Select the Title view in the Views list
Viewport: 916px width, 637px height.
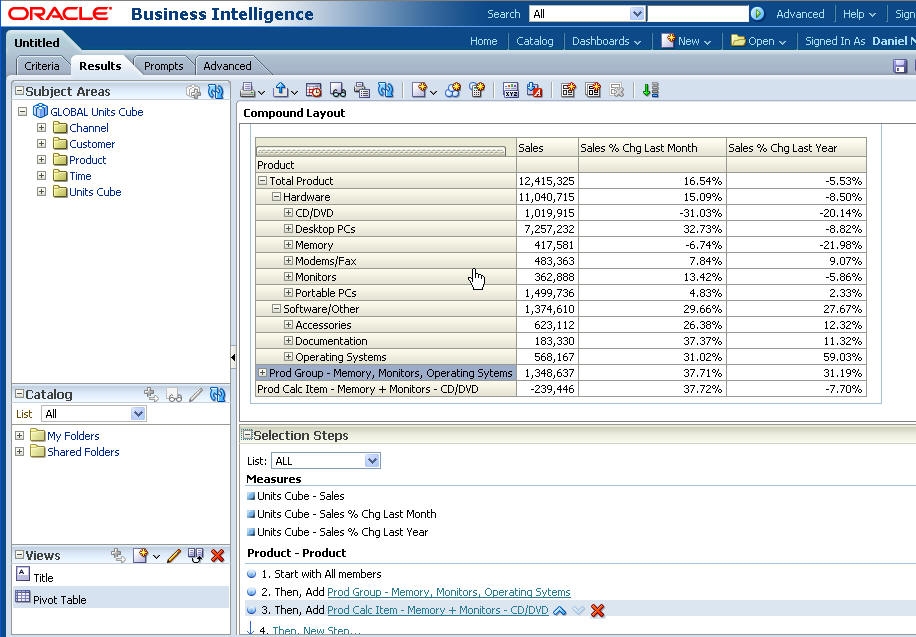coord(120,576)
